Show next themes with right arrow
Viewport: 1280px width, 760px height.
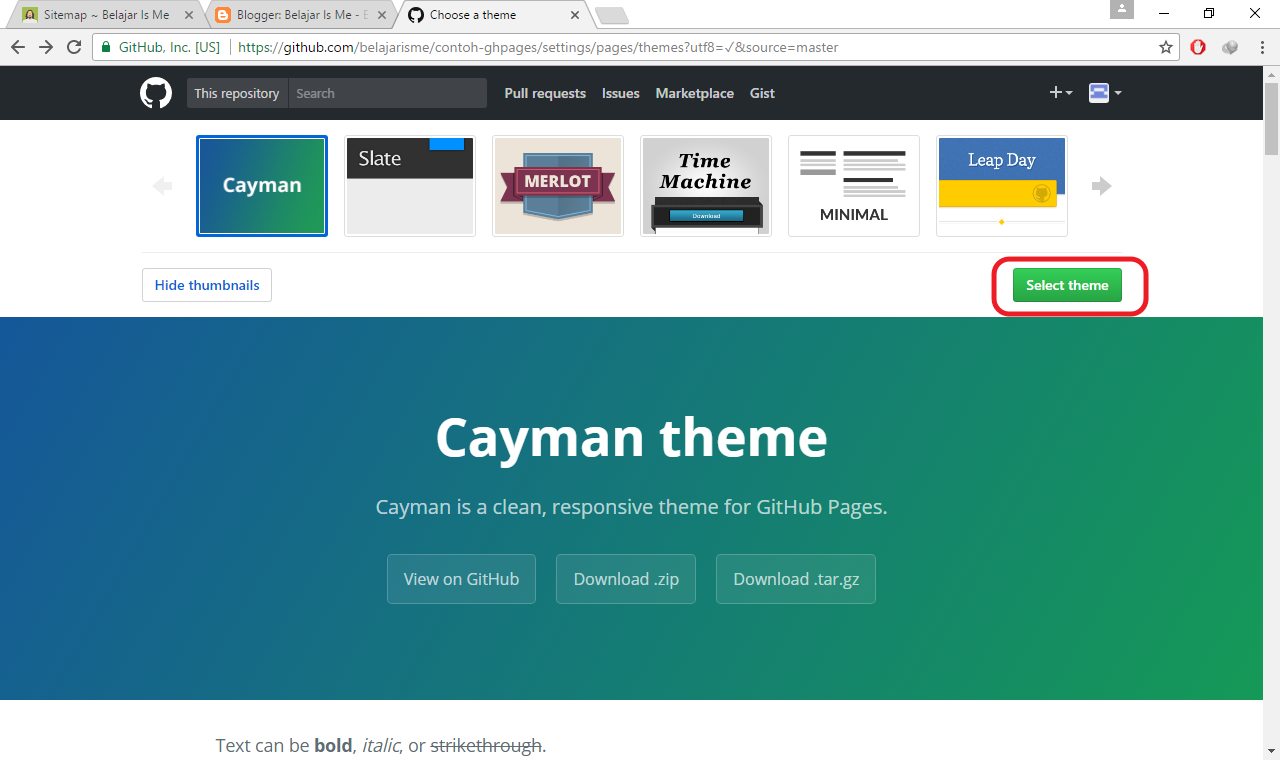pos(1102,186)
